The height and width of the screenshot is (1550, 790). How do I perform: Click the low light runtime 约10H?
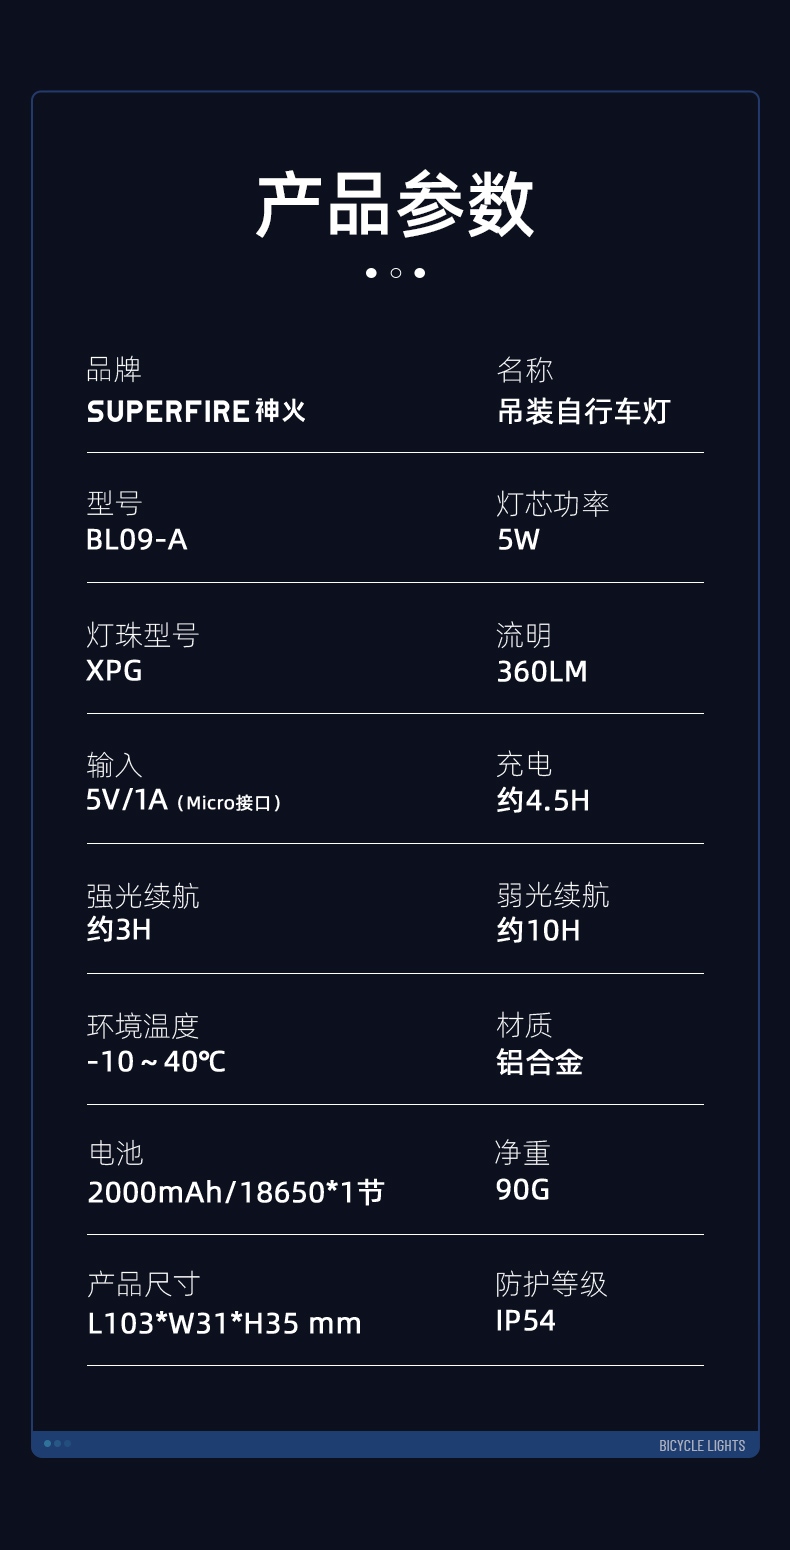538,931
